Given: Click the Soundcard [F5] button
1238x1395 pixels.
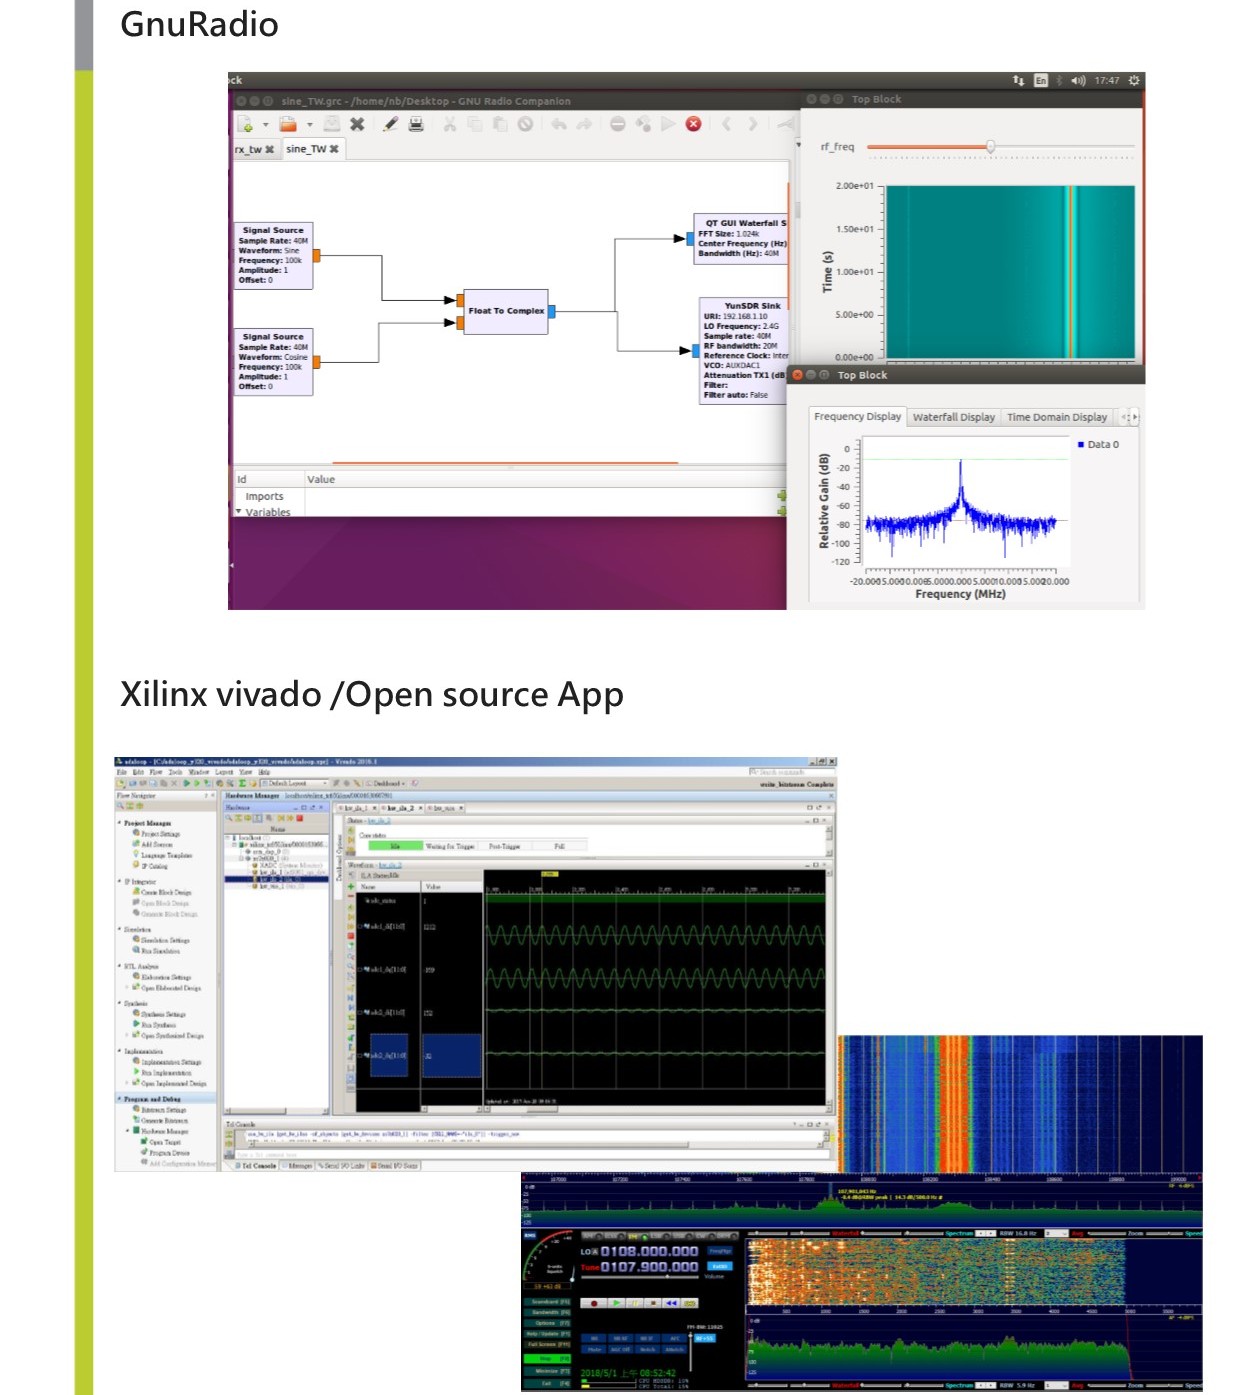Looking at the screenshot, I should pos(547,1302).
